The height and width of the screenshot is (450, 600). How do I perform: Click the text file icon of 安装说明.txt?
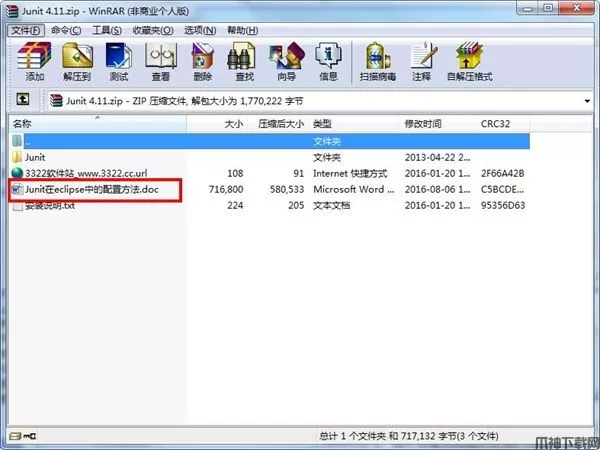coord(17,206)
